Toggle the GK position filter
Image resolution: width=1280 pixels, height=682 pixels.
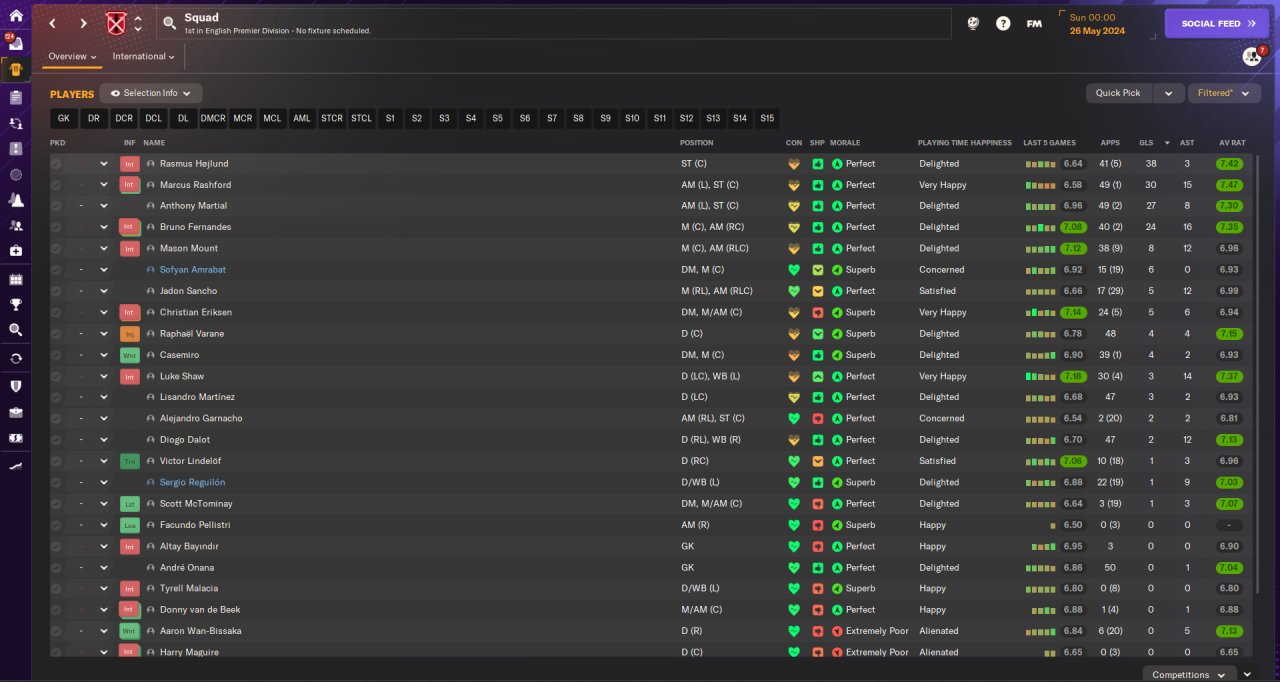(63, 118)
